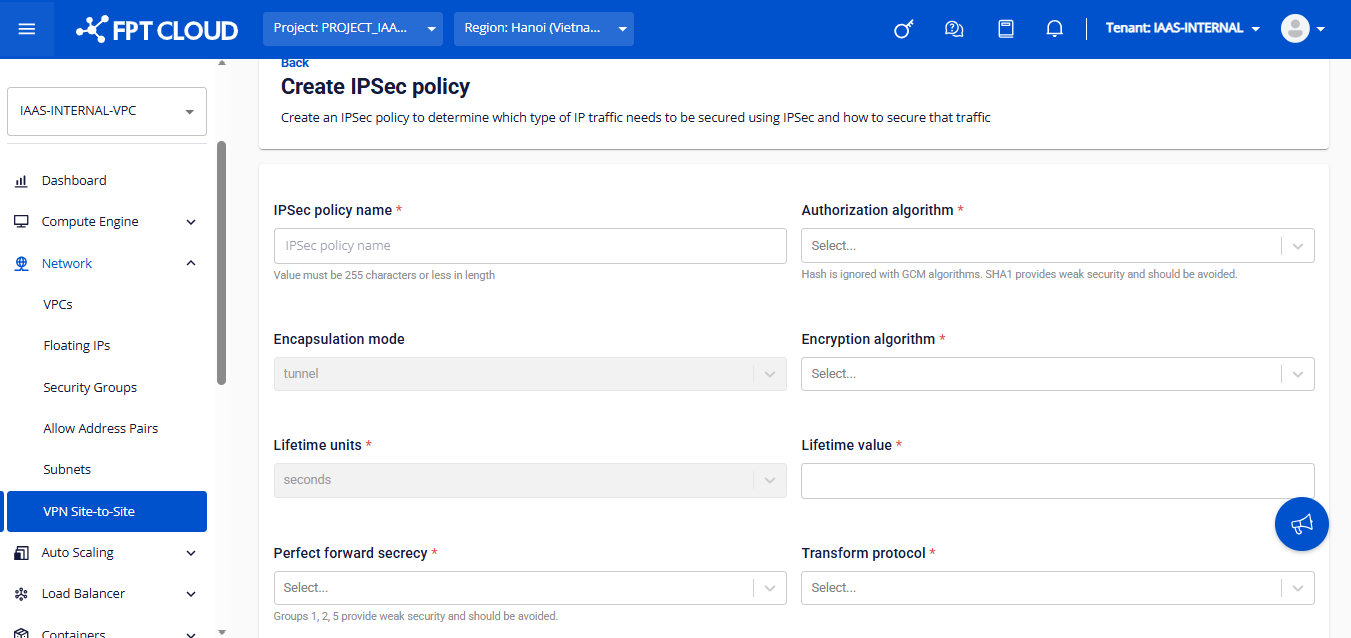Open the Perfect forward secrecy dropdown

(x=530, y=588)
